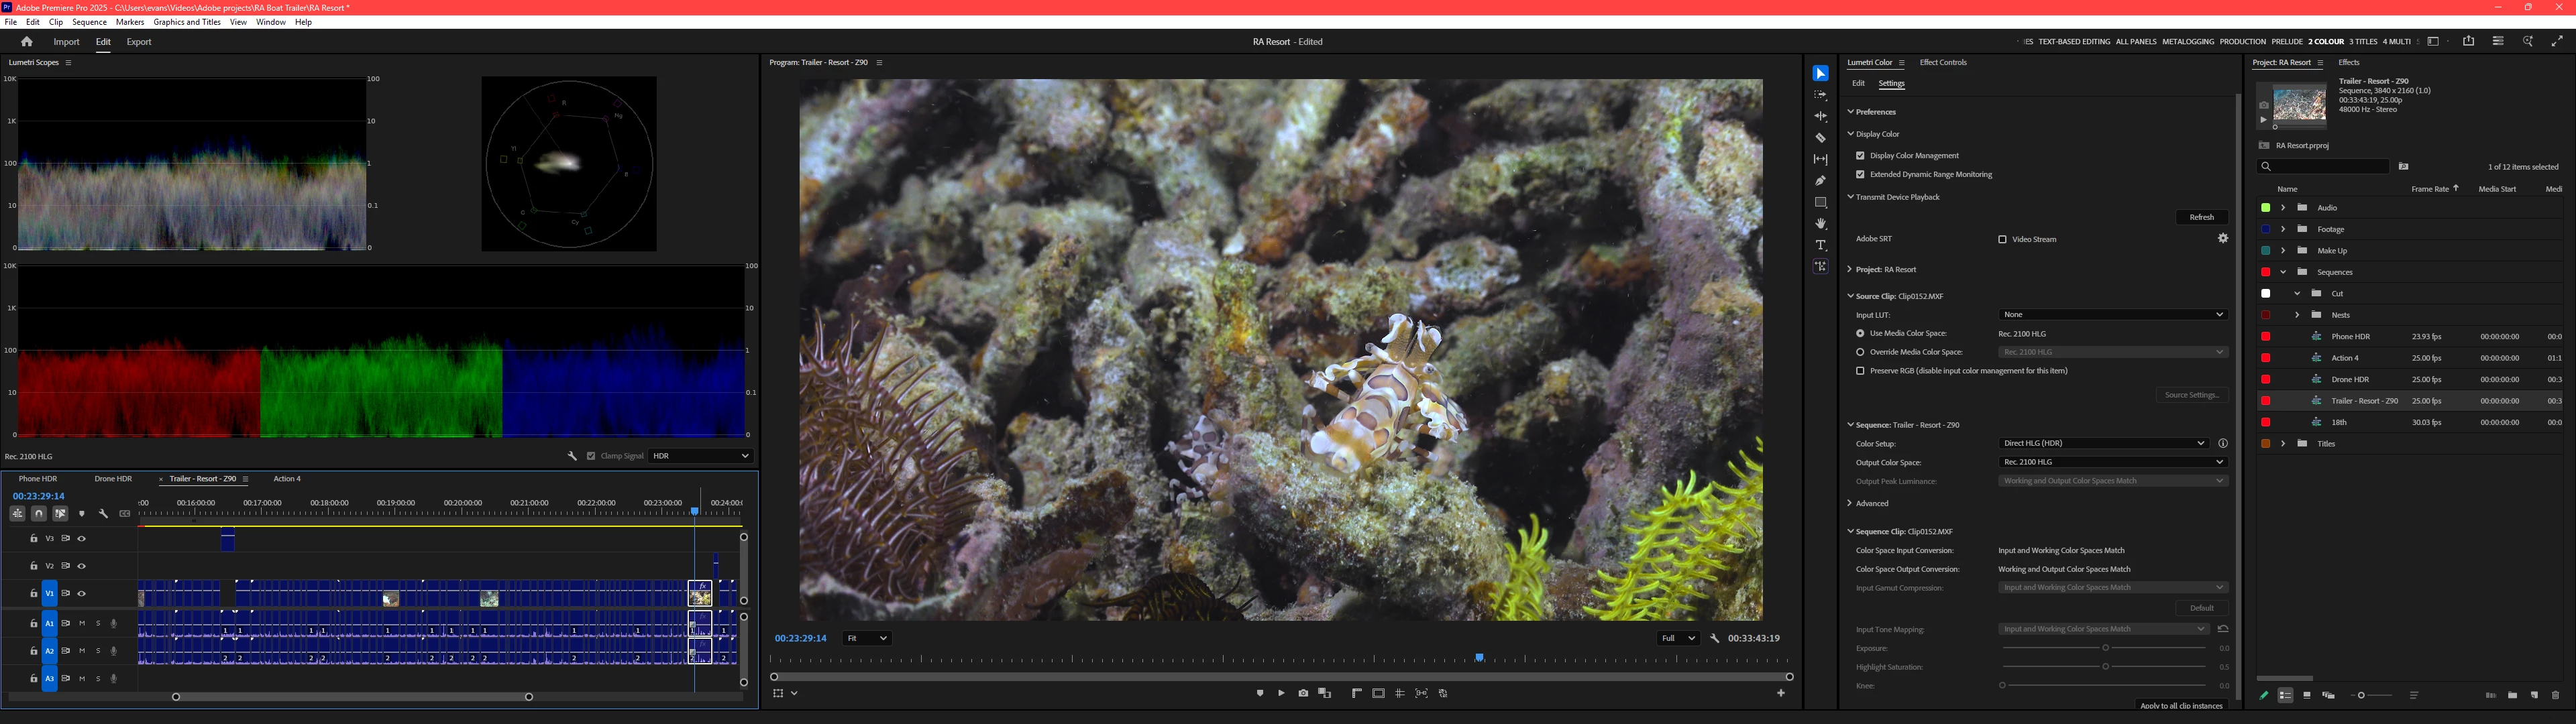The width and height of the screenshot is (2576, 724).
Task: Select the Razor tool
Action: tap(1820, 138)
